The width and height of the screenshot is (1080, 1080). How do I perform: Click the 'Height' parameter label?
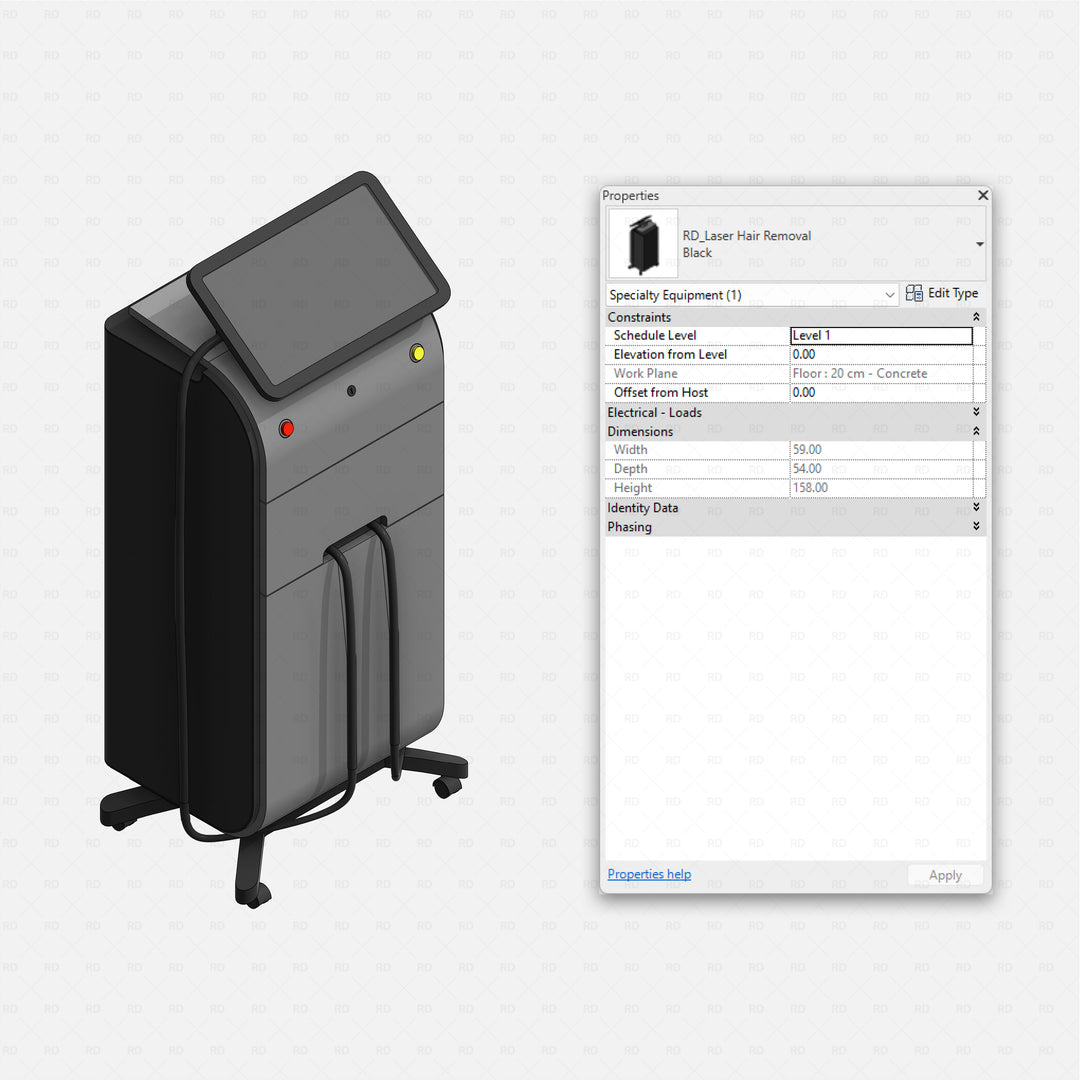coord(632,488)
